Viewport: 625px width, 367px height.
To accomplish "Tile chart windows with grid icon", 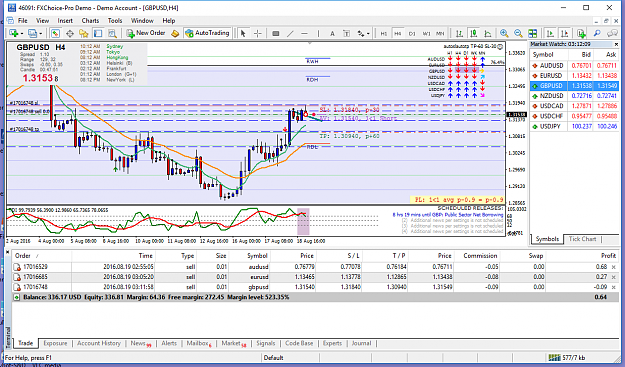I will pos(533,33).
